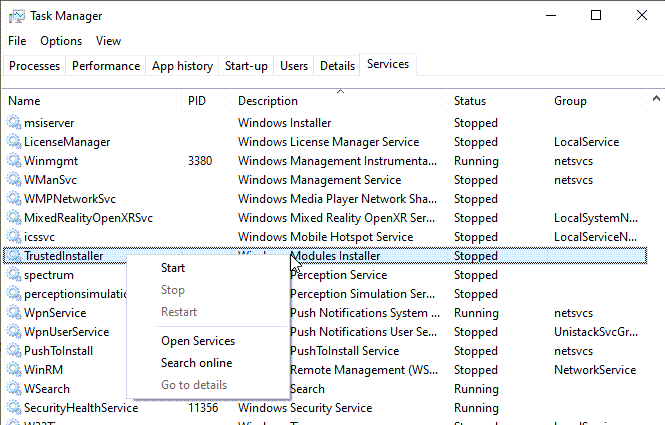Click the WMPNetworkSvc service gear icon
This screenshot has height=425, width=665.
point(14,199)
